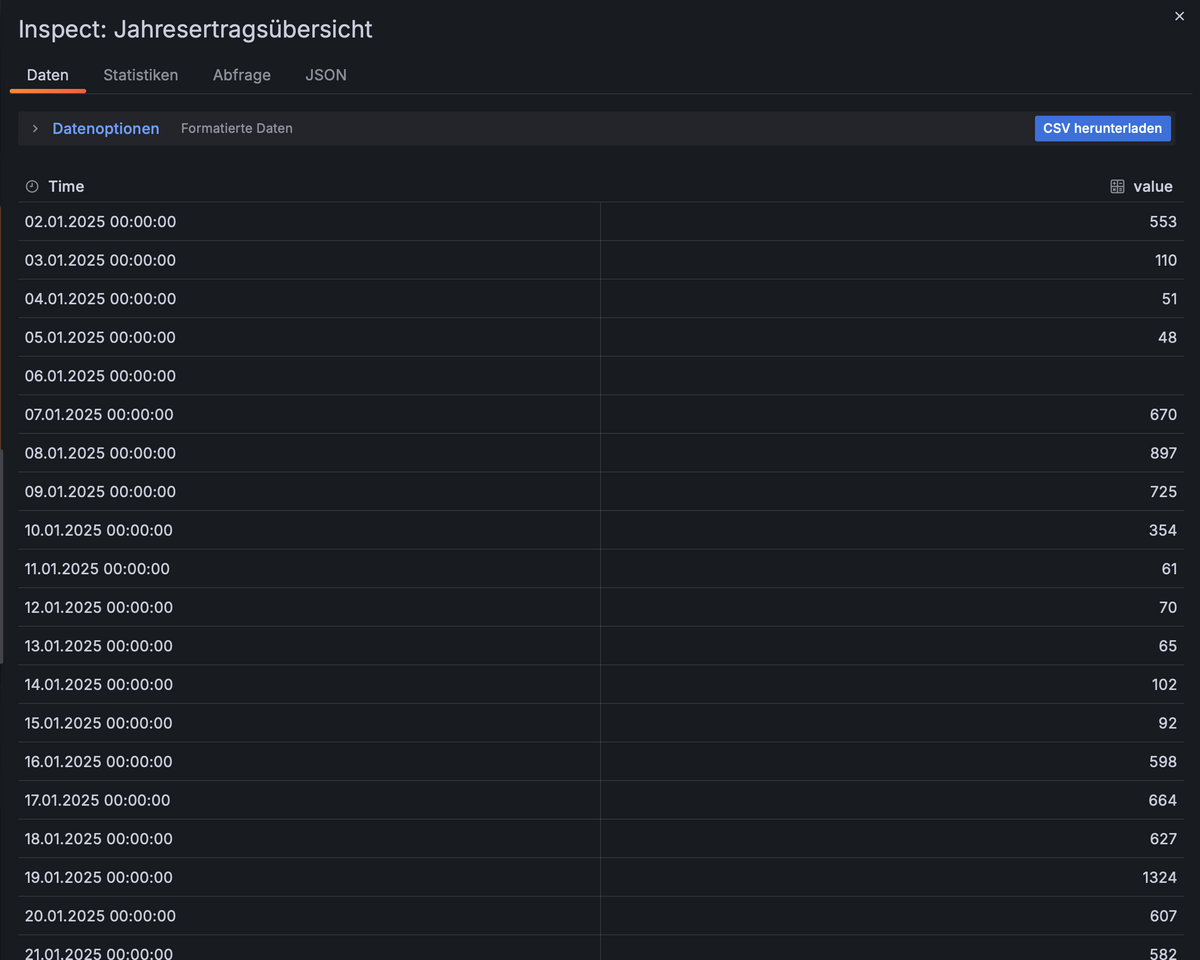The width and height of the screenshot is (1200, 960).
Task: Click the CSV herunterladen button
Action: [x=1103, y=128]
